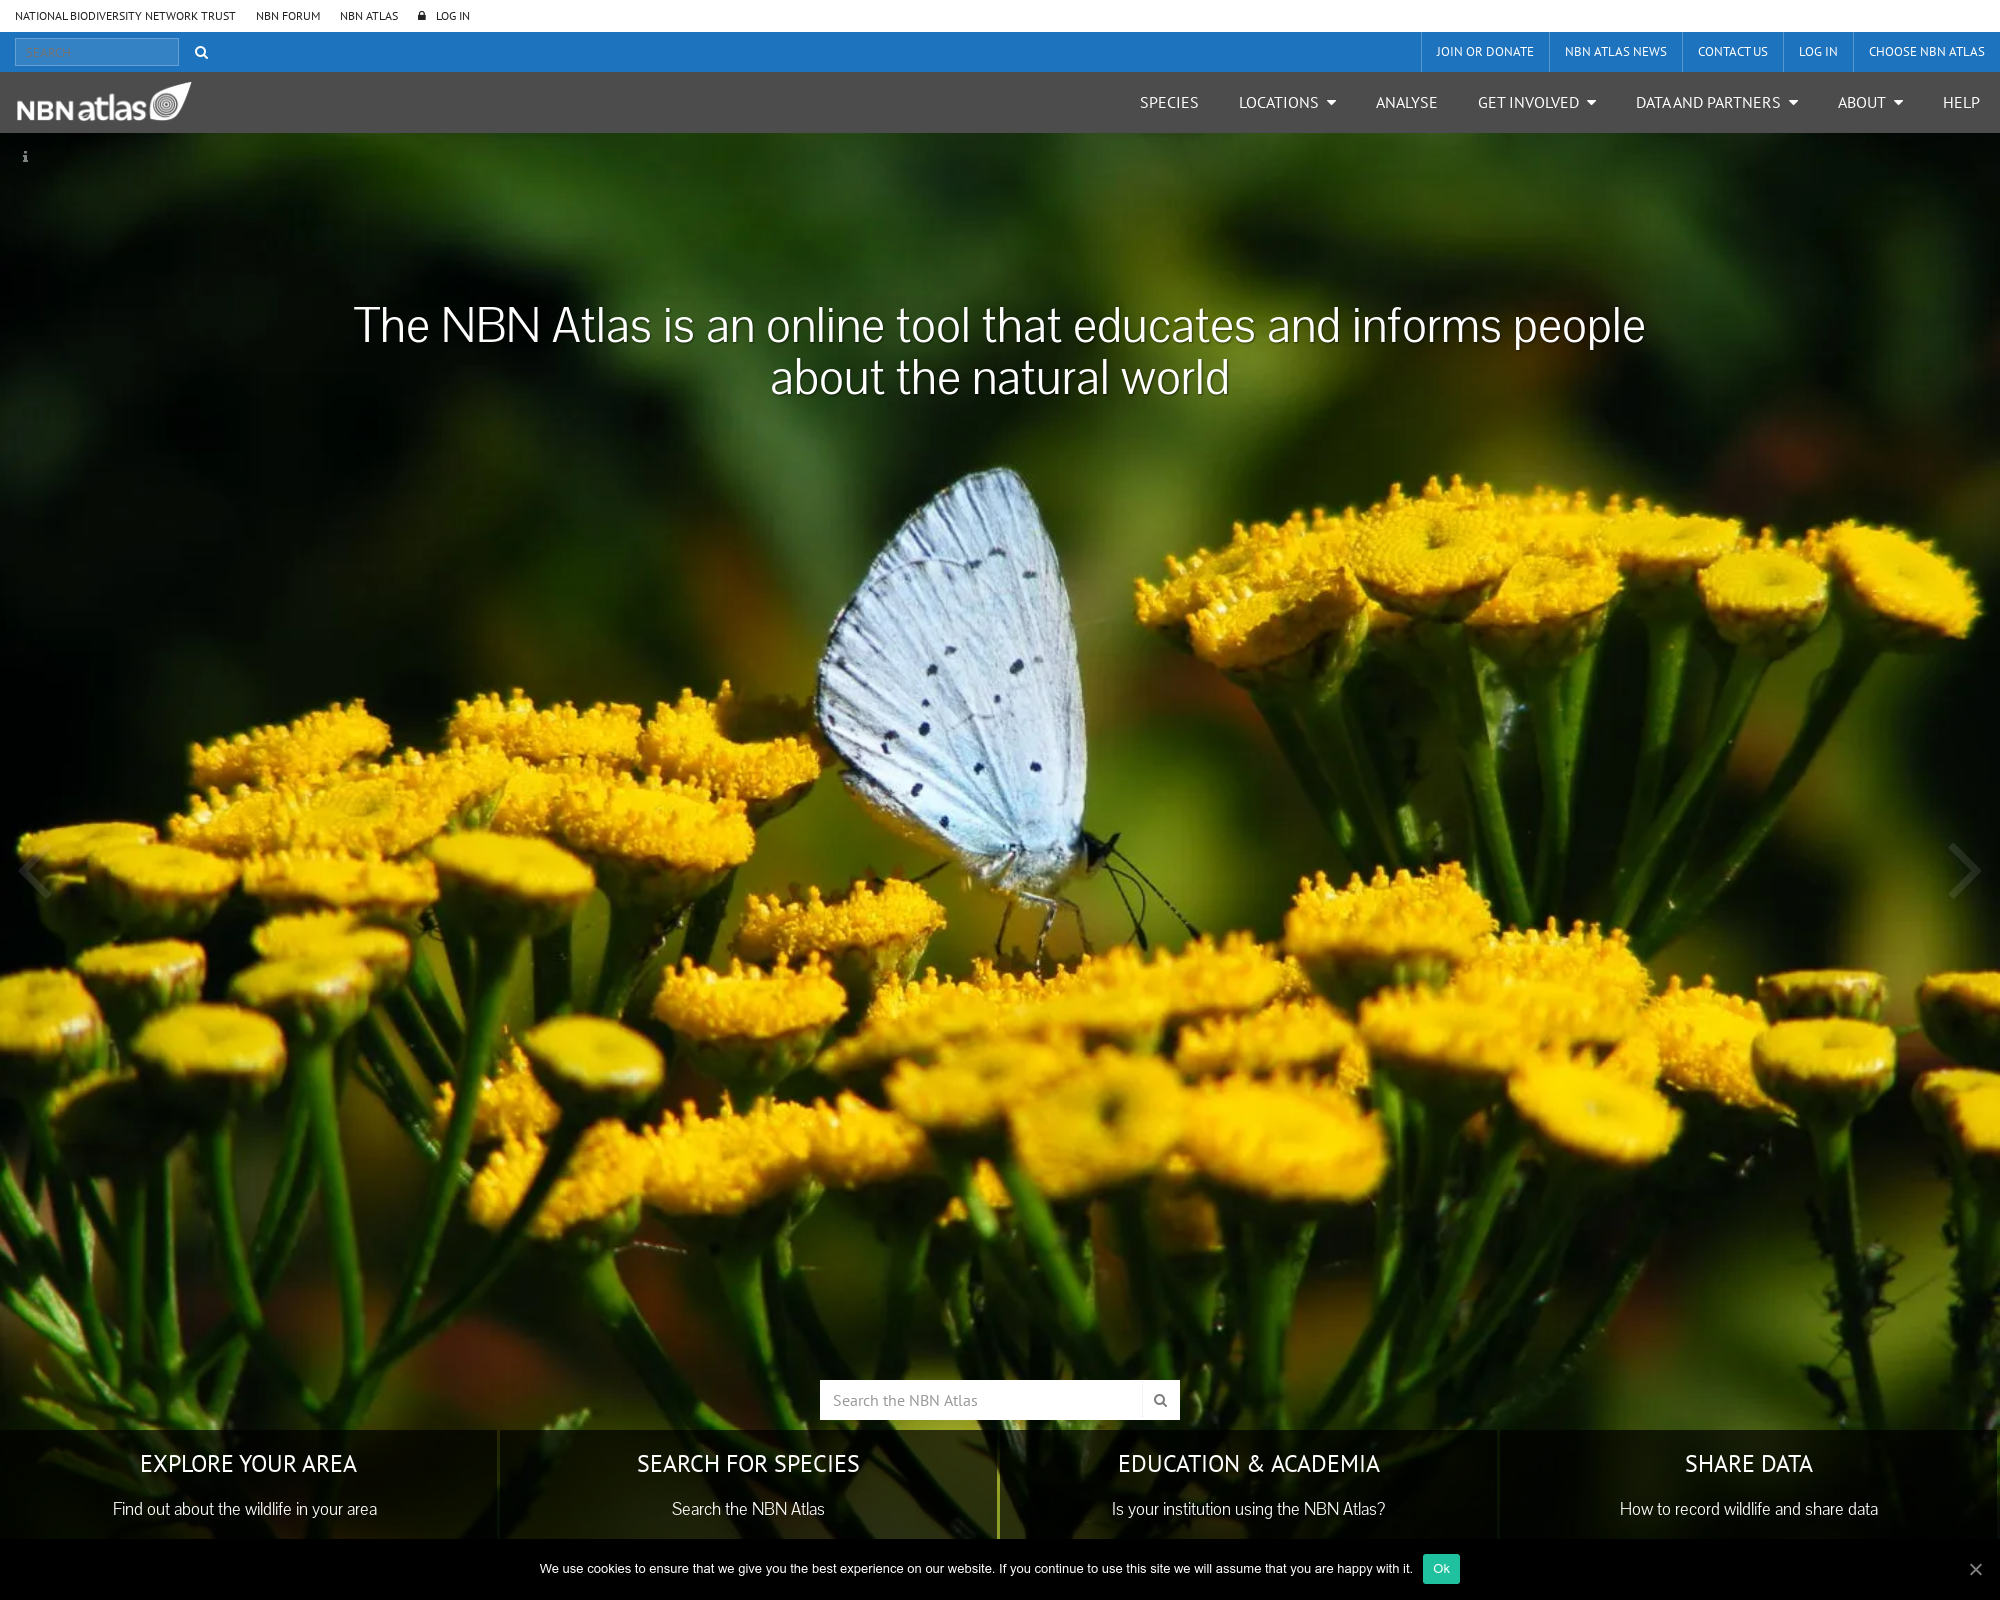The height and width of the screenshot is (1600, 2000).
Task: Click the Join or Donate link
Action: [1484, 52]
